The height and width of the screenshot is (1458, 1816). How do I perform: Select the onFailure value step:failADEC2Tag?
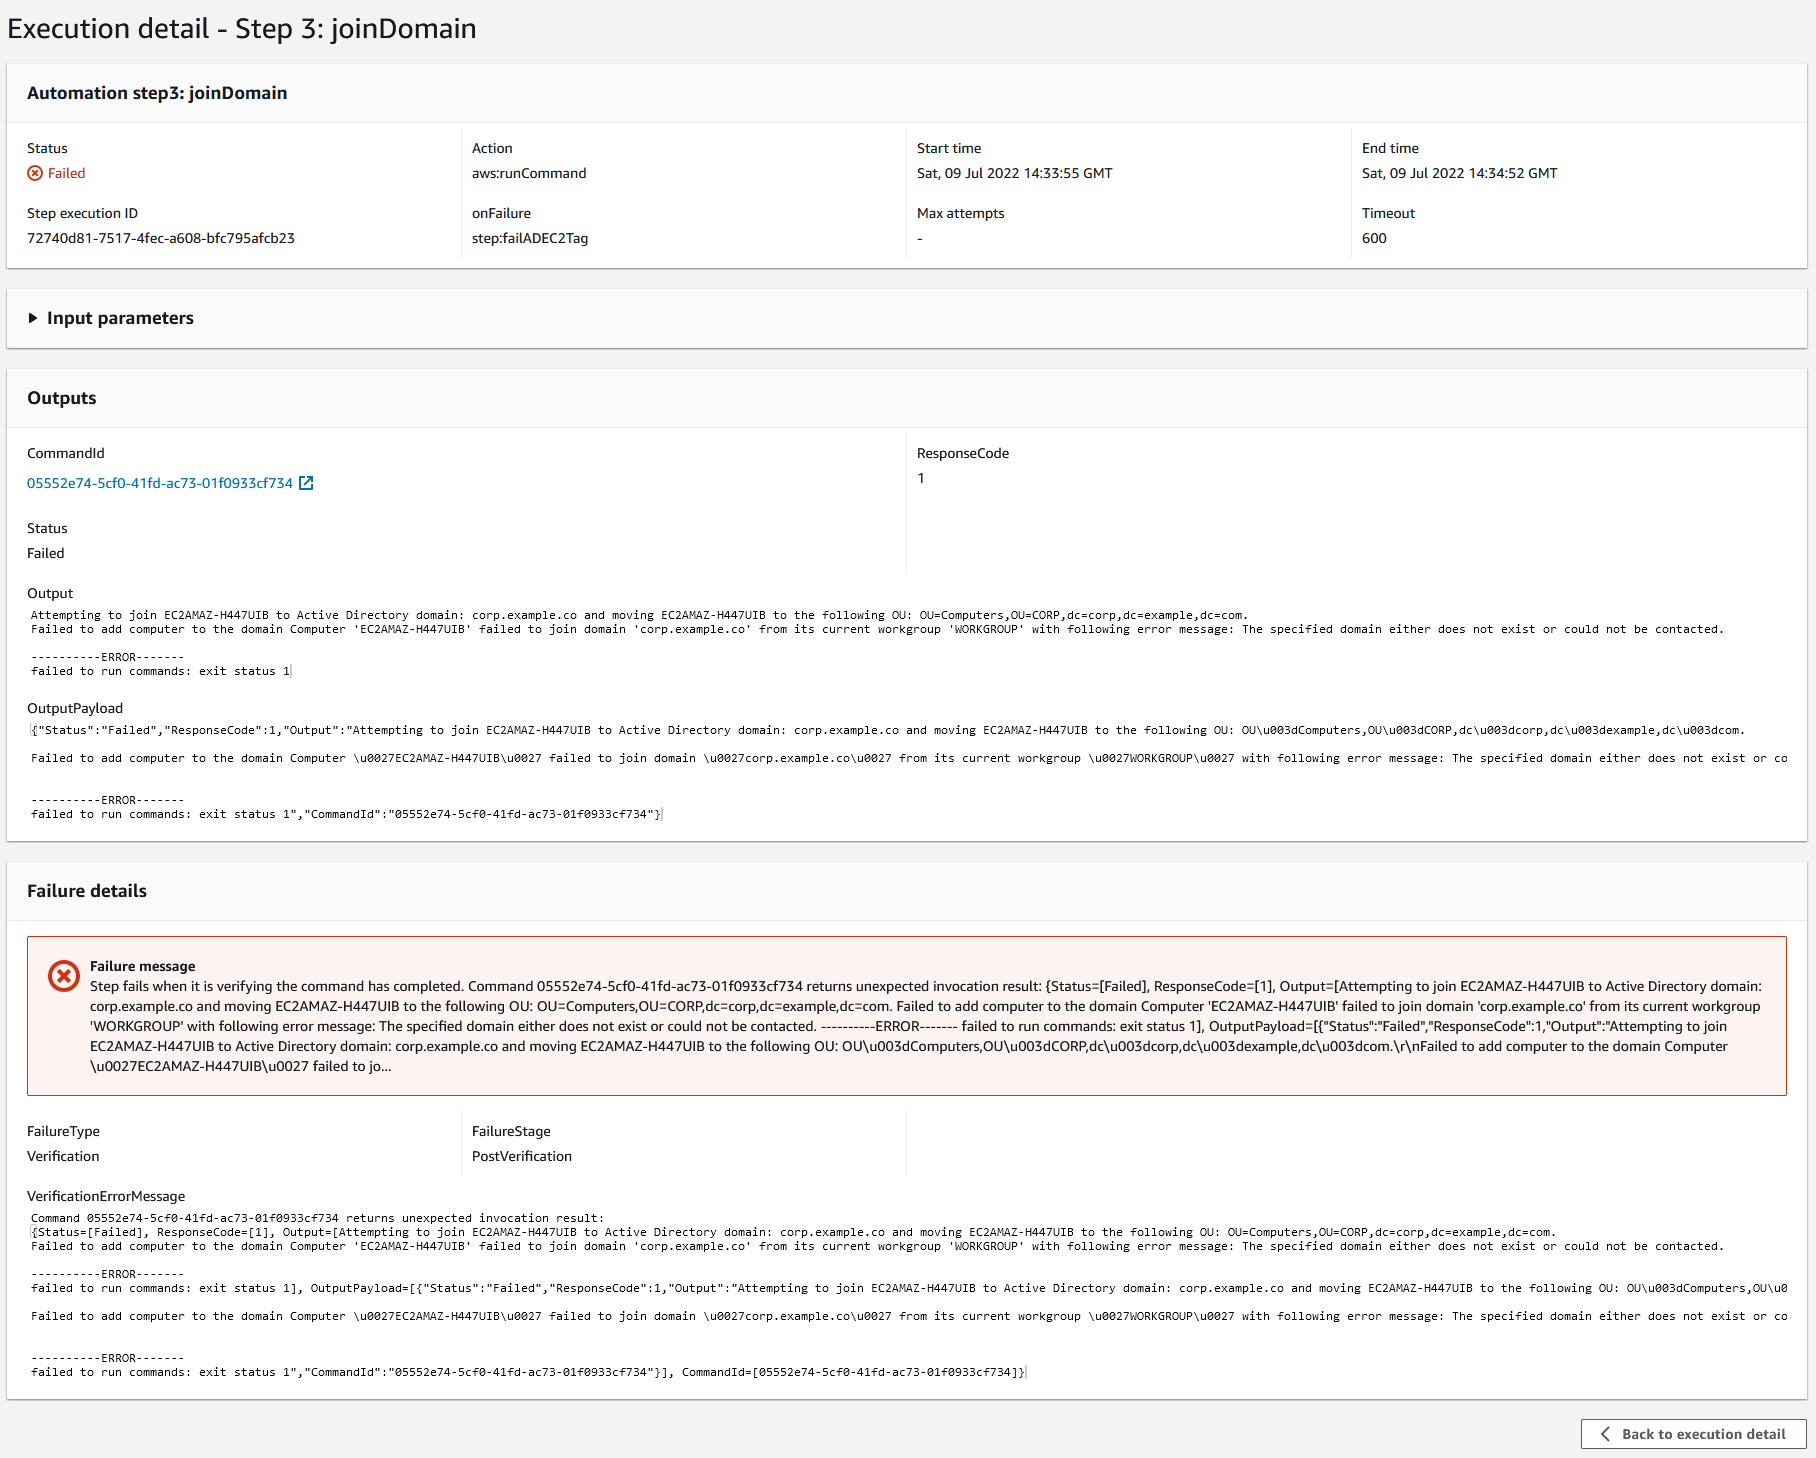[x=530, y=238]
